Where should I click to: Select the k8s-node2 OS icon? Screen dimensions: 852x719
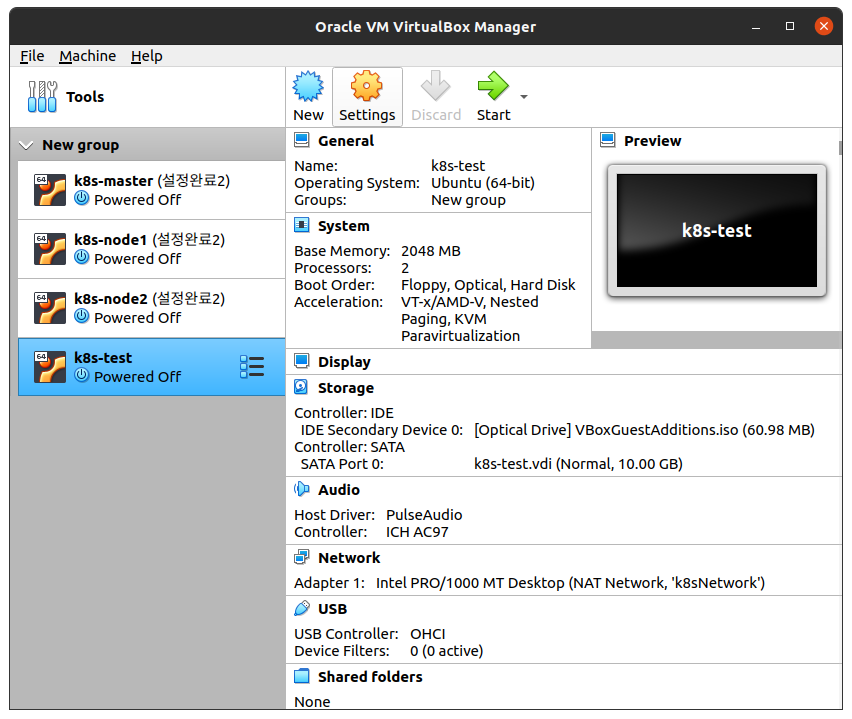point(50,308)
